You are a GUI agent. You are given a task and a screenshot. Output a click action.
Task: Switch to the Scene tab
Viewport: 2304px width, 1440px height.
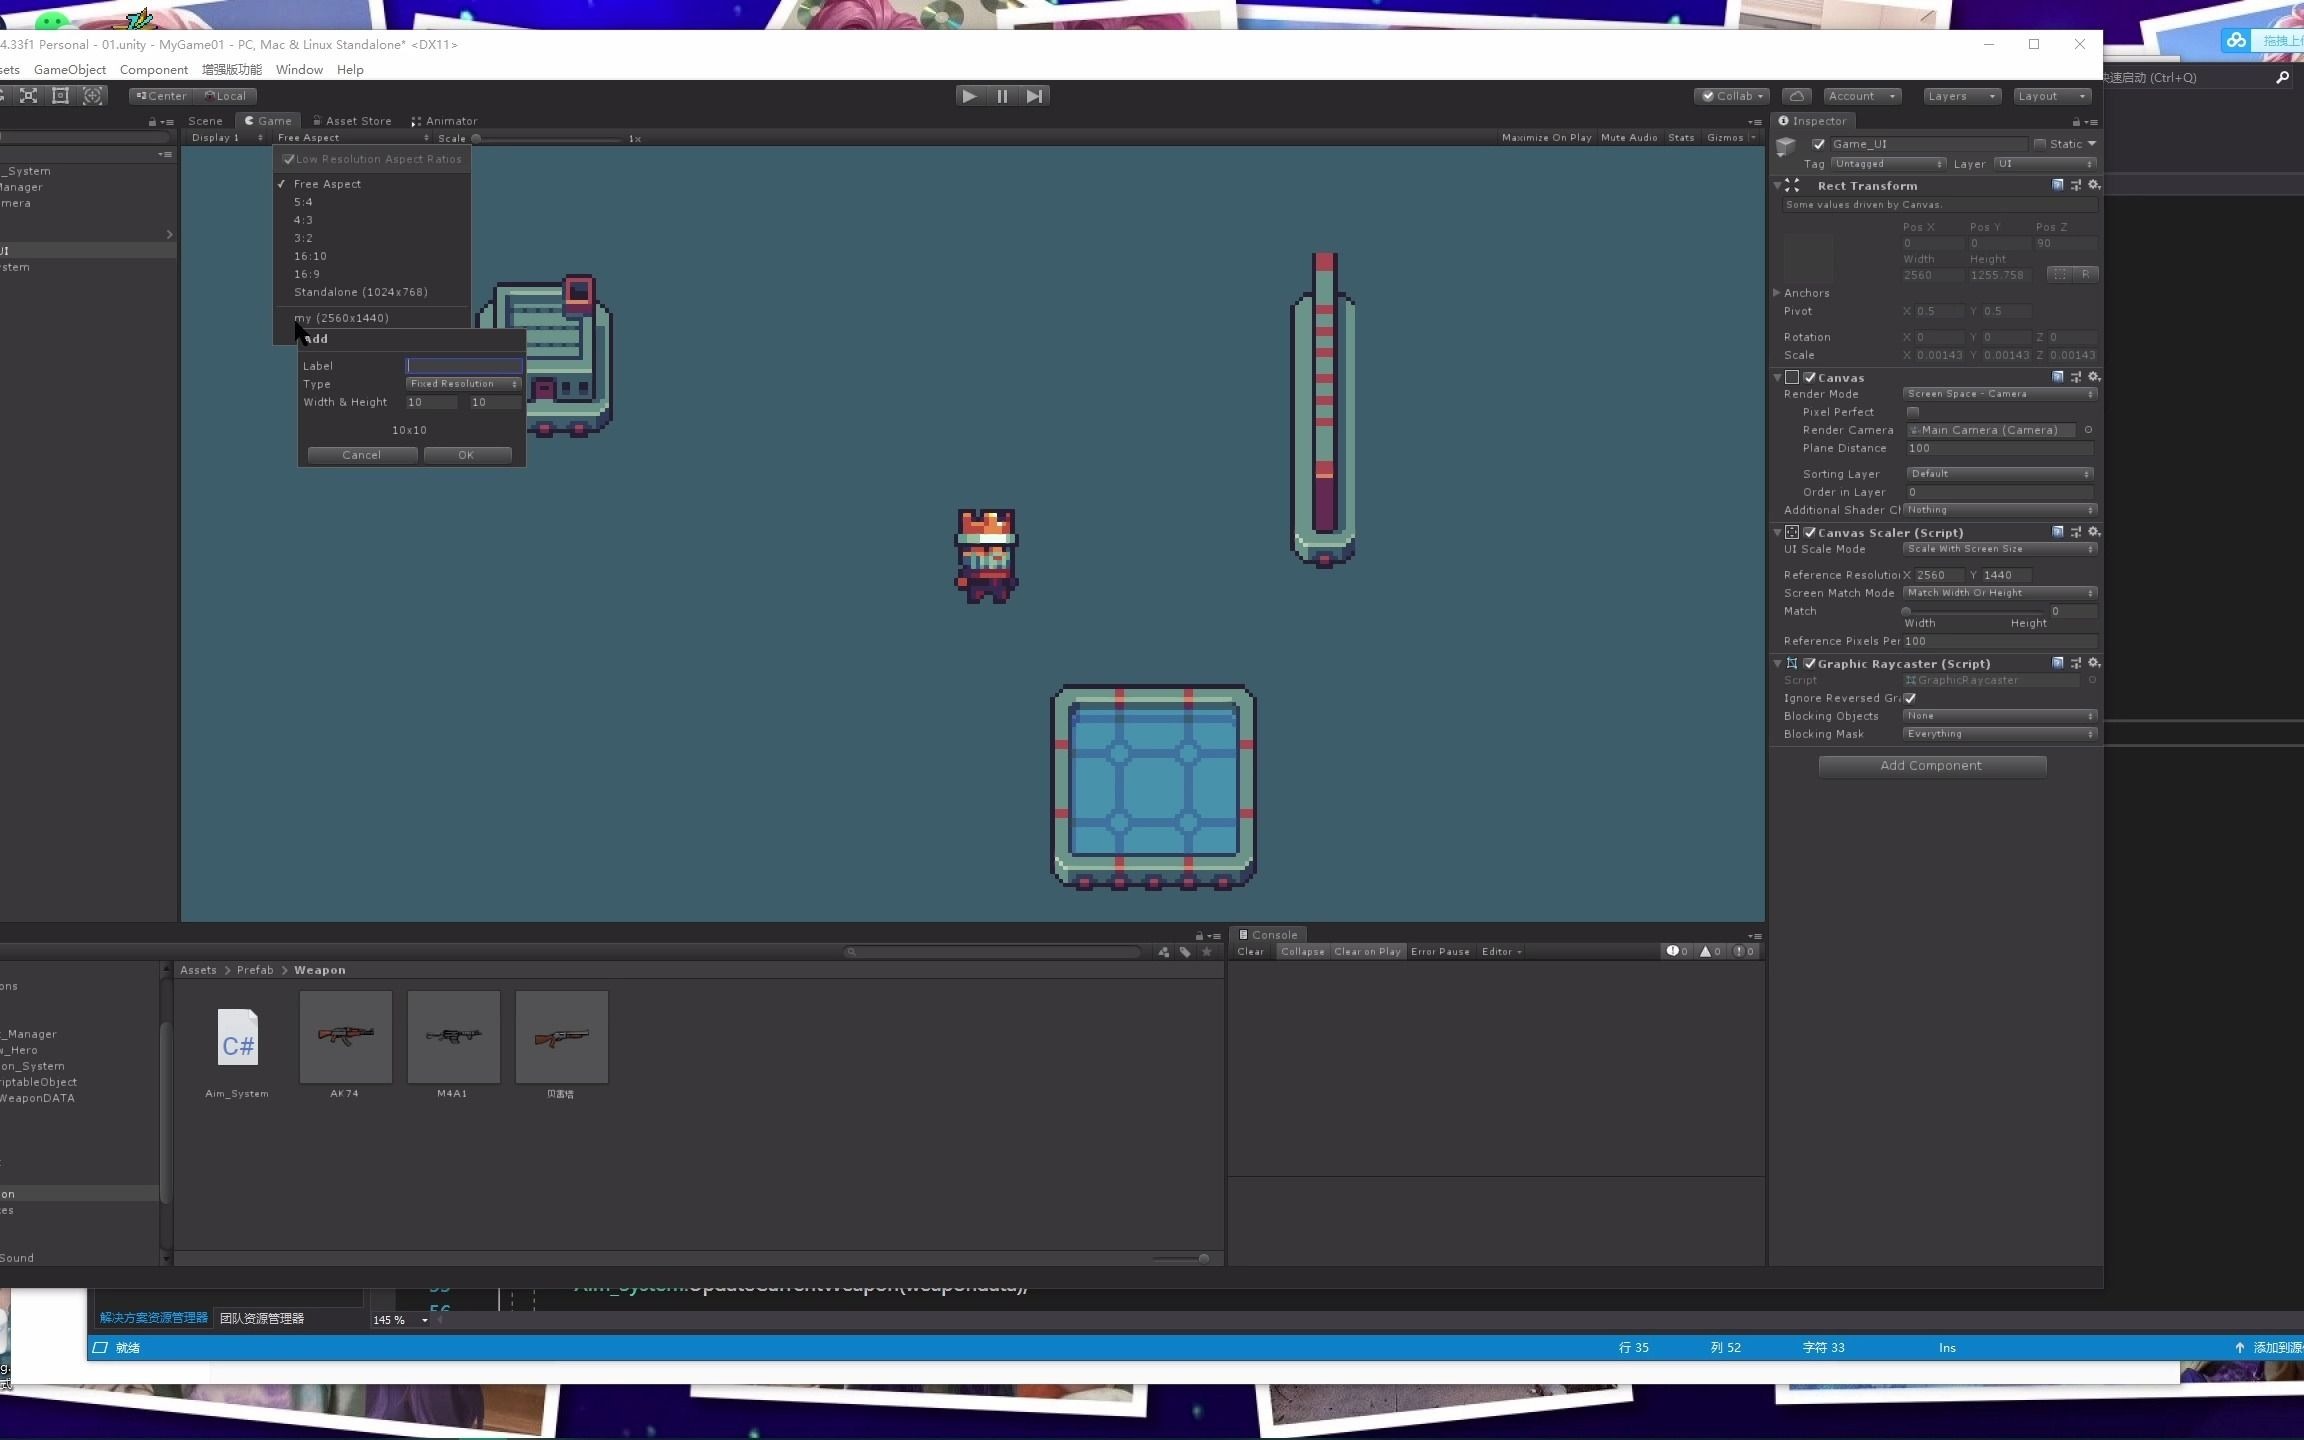point(204,120)
